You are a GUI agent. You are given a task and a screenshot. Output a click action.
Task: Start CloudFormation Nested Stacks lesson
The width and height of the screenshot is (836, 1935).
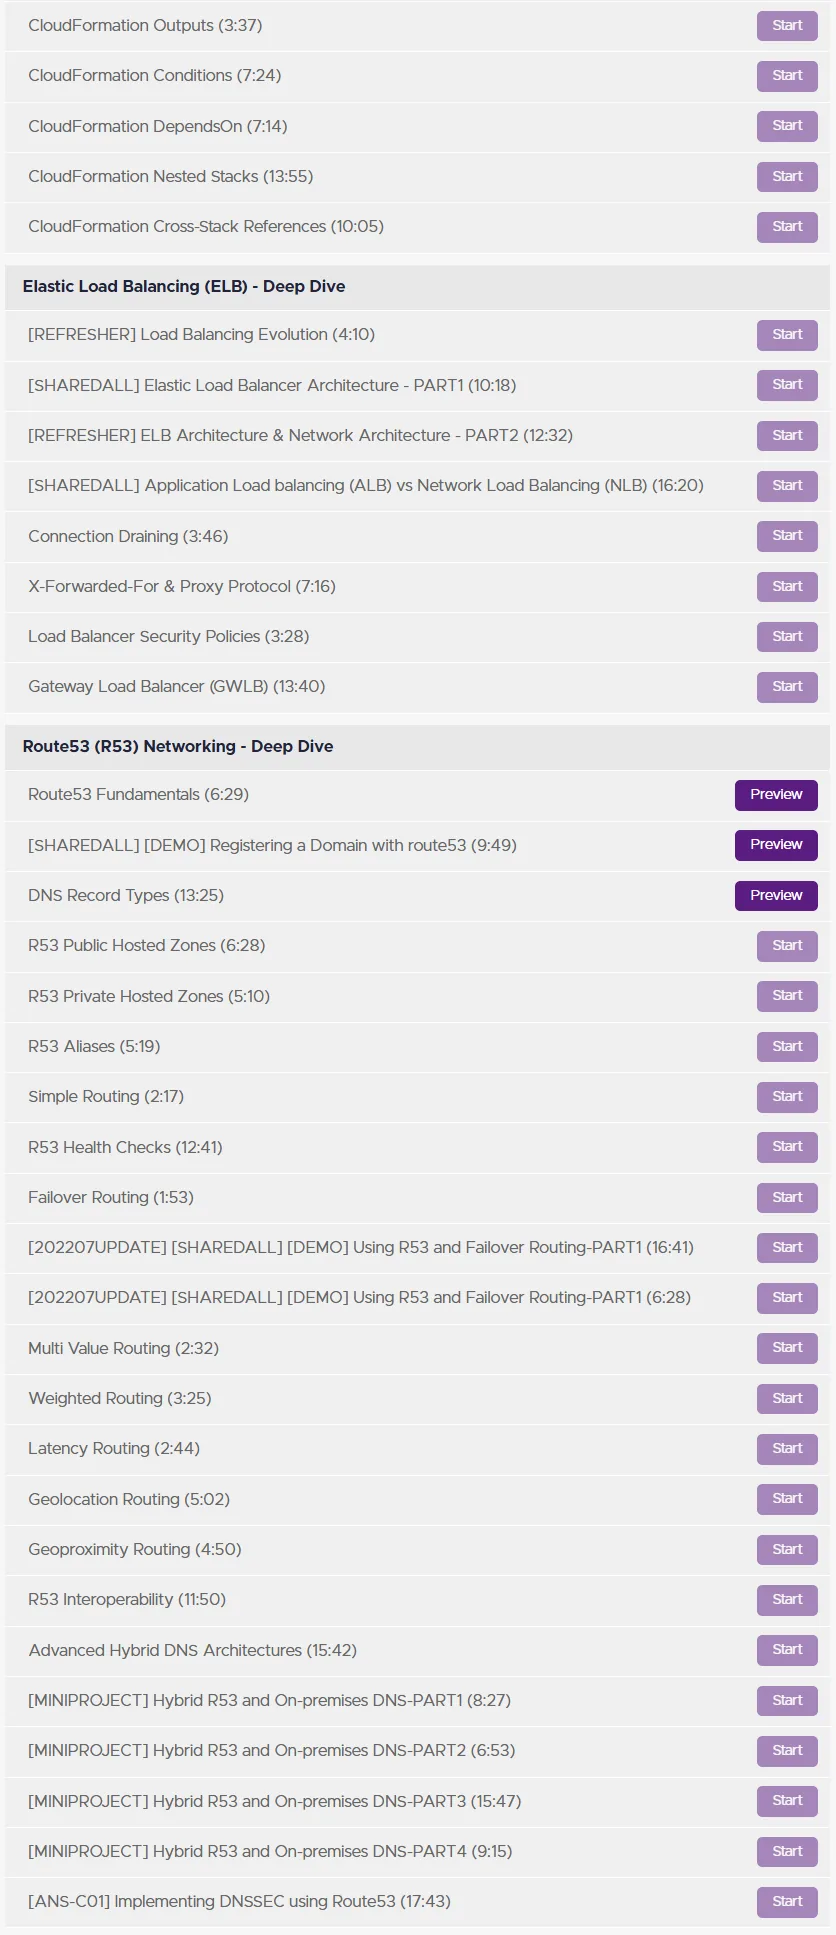pos(787,176)
